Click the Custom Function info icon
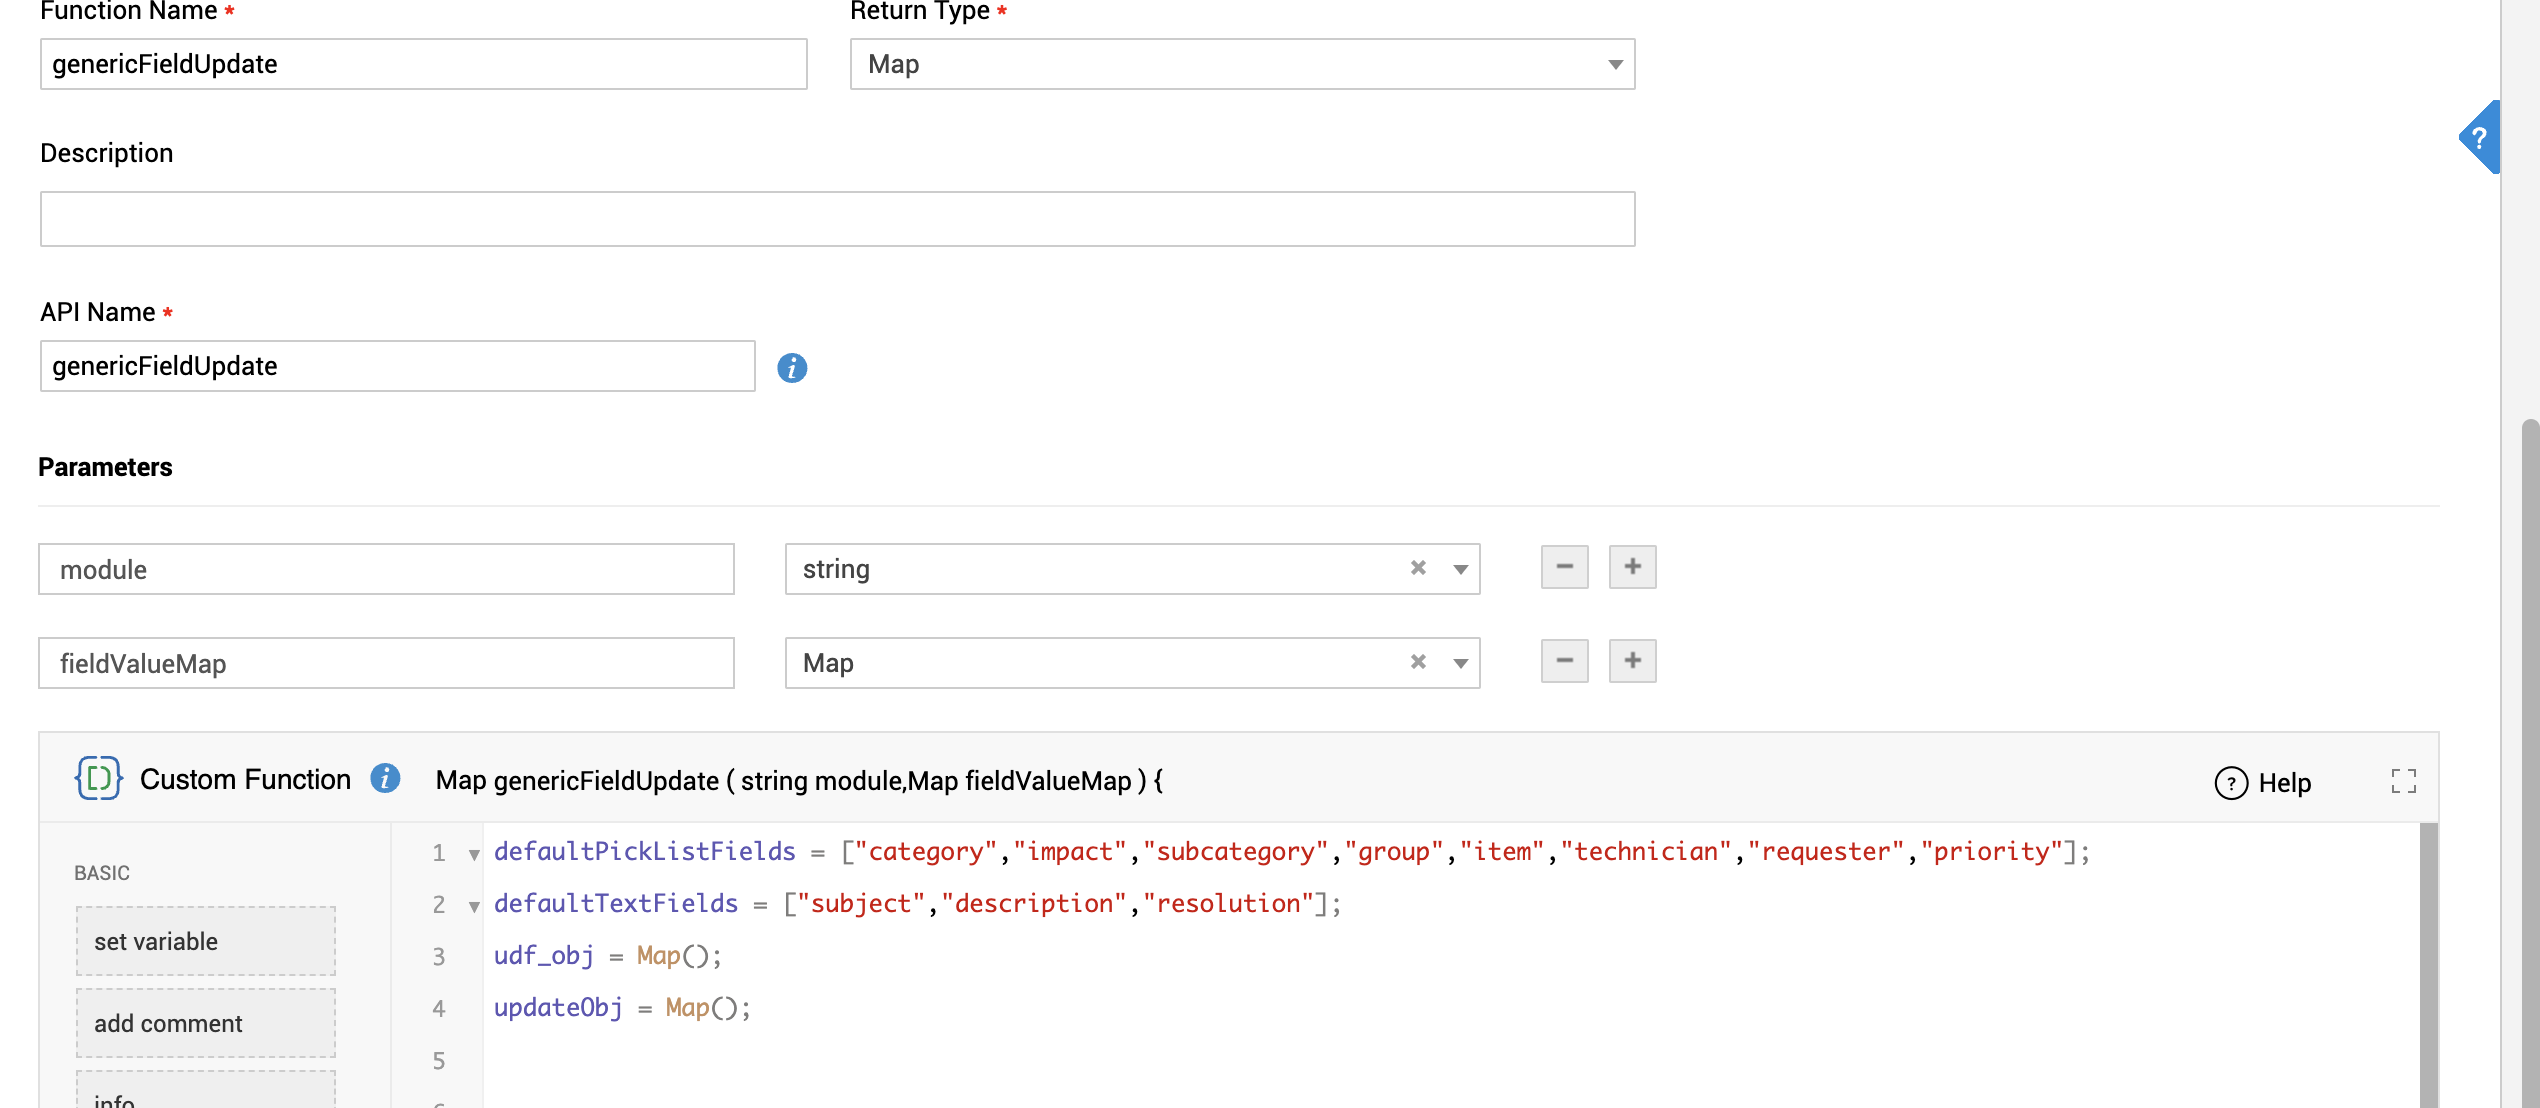 [x=385, y=778]
